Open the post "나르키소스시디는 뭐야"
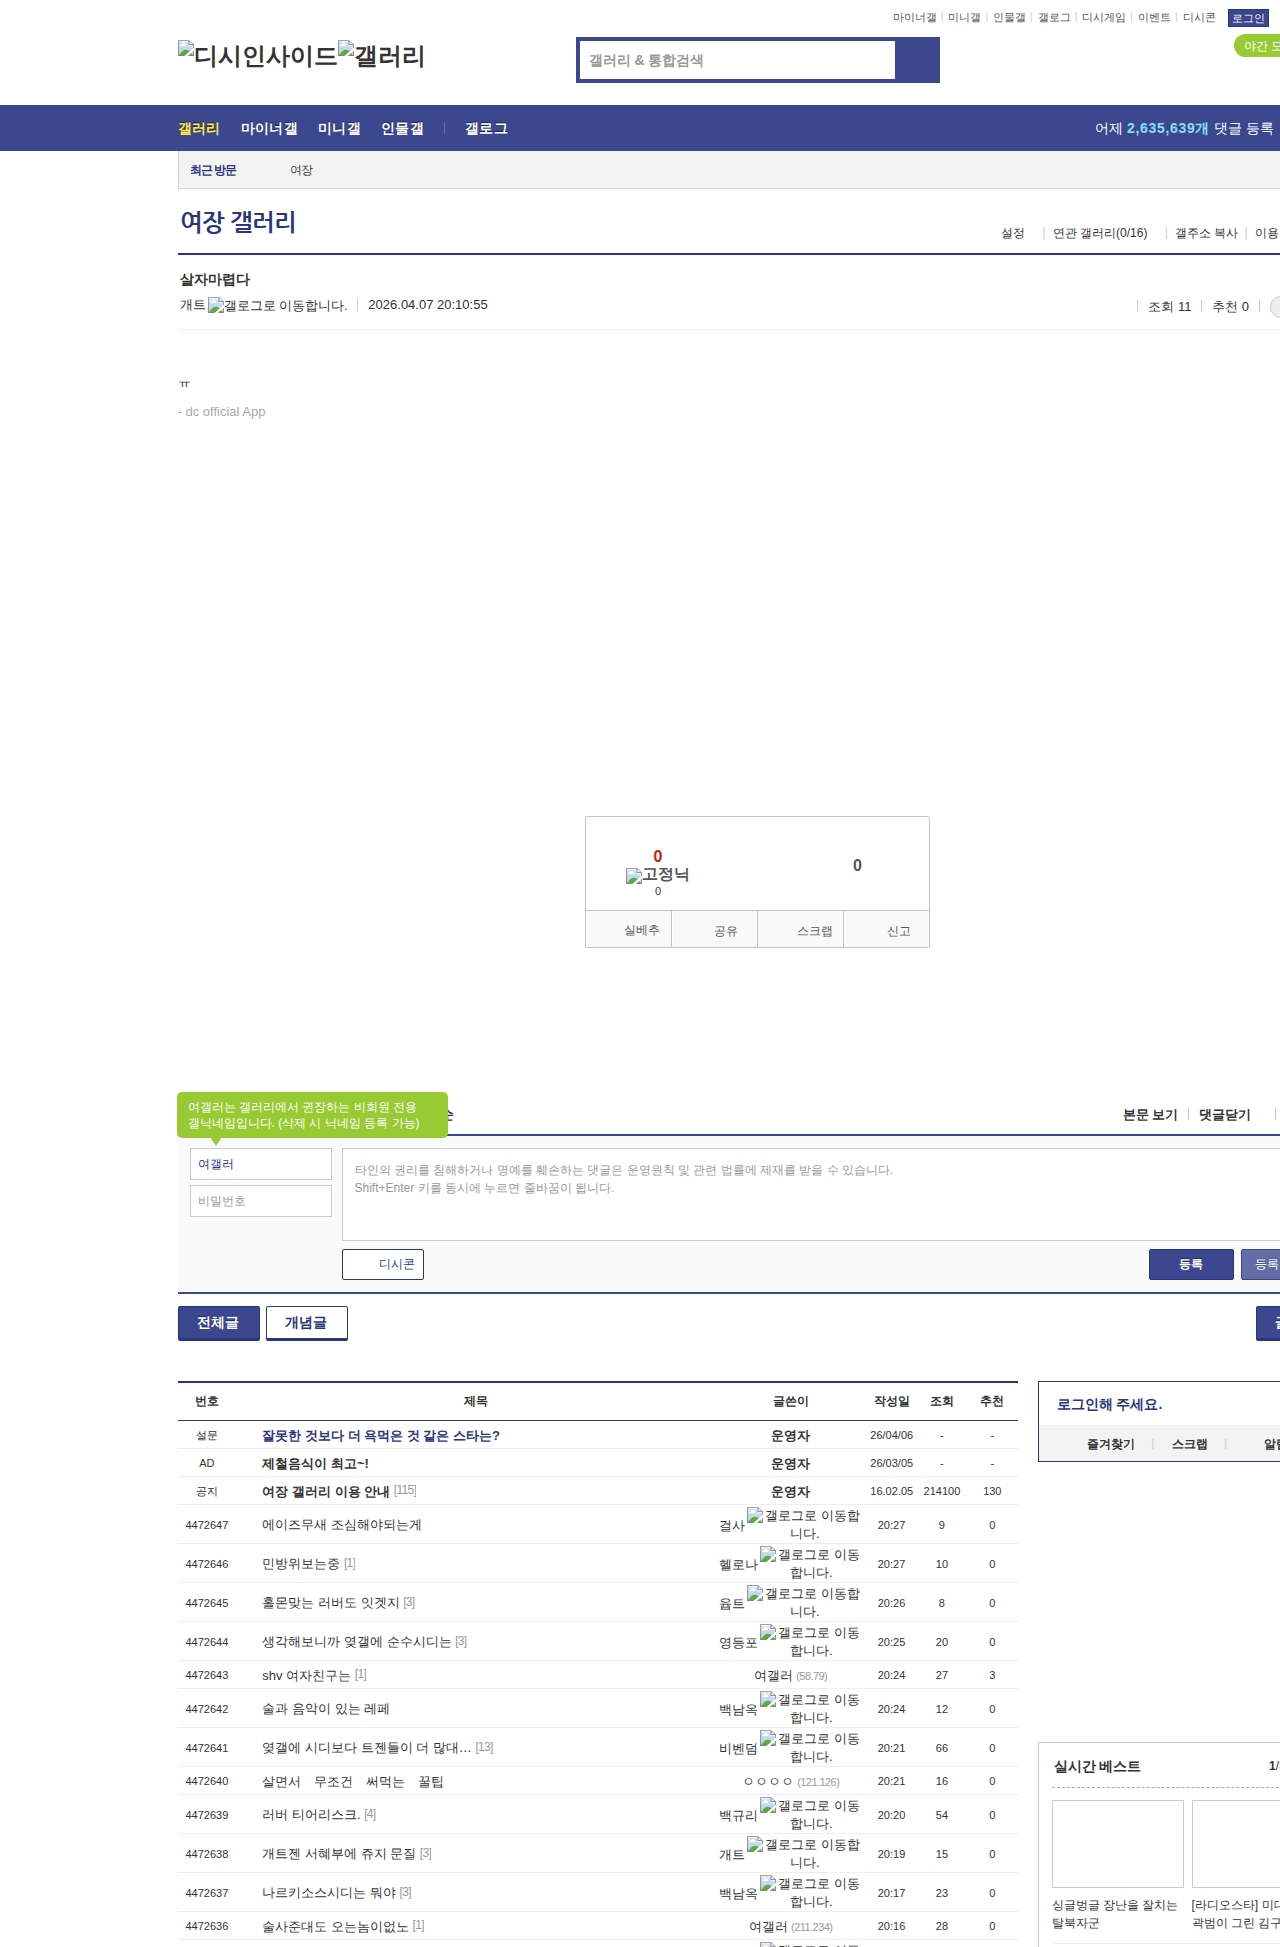1280x1947 pixels. click(329, 1893)
